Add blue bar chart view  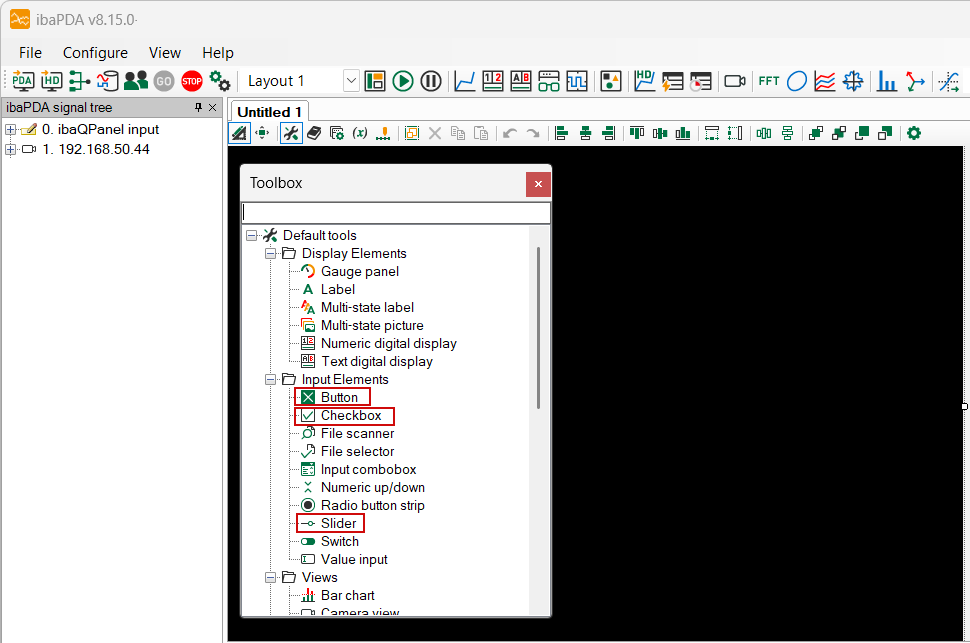tap(886, 81)
